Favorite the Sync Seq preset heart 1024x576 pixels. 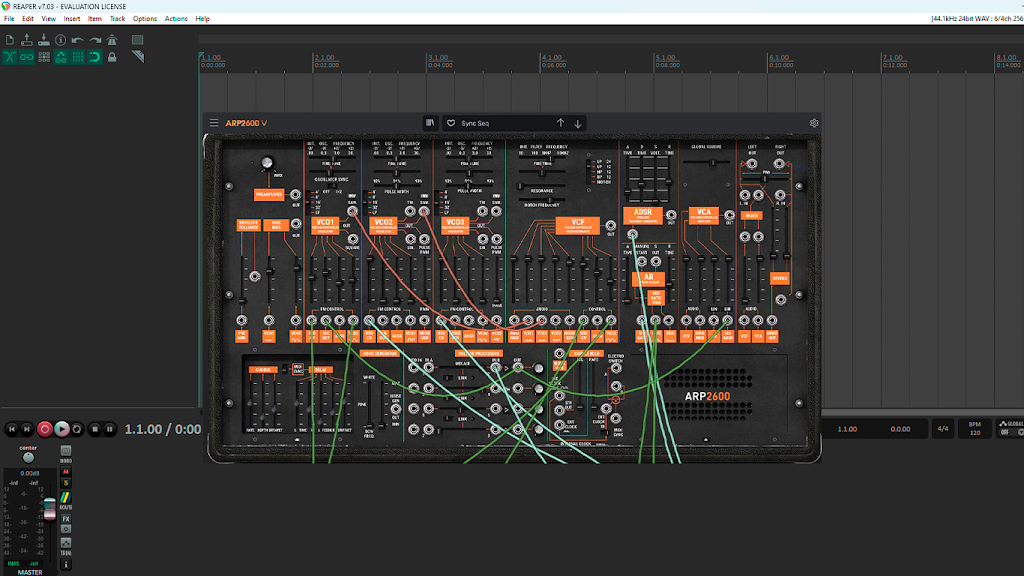pos(451,123)
